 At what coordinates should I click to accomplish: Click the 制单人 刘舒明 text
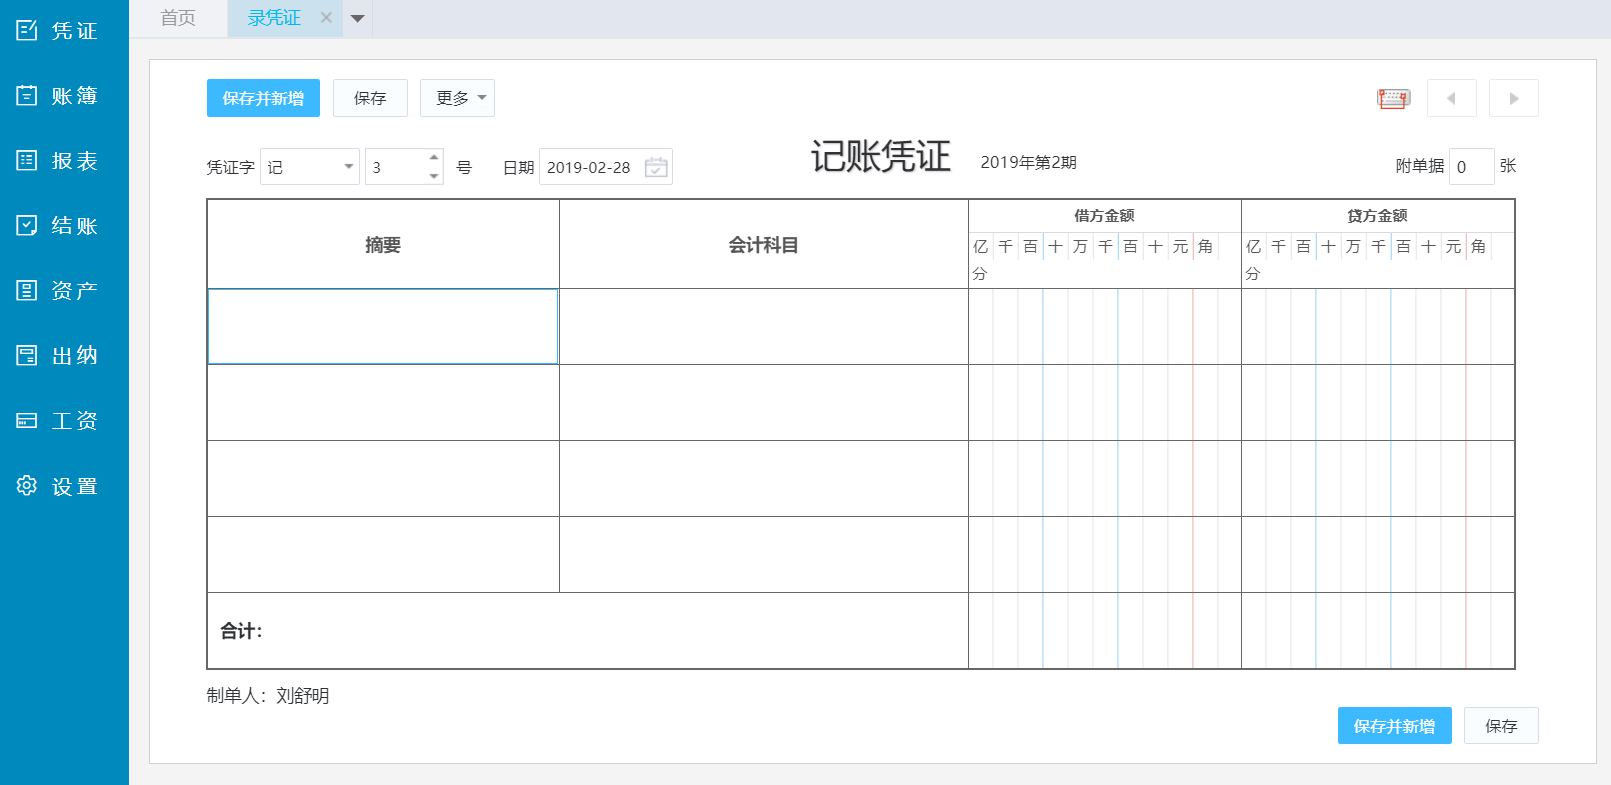click(268, 696)
